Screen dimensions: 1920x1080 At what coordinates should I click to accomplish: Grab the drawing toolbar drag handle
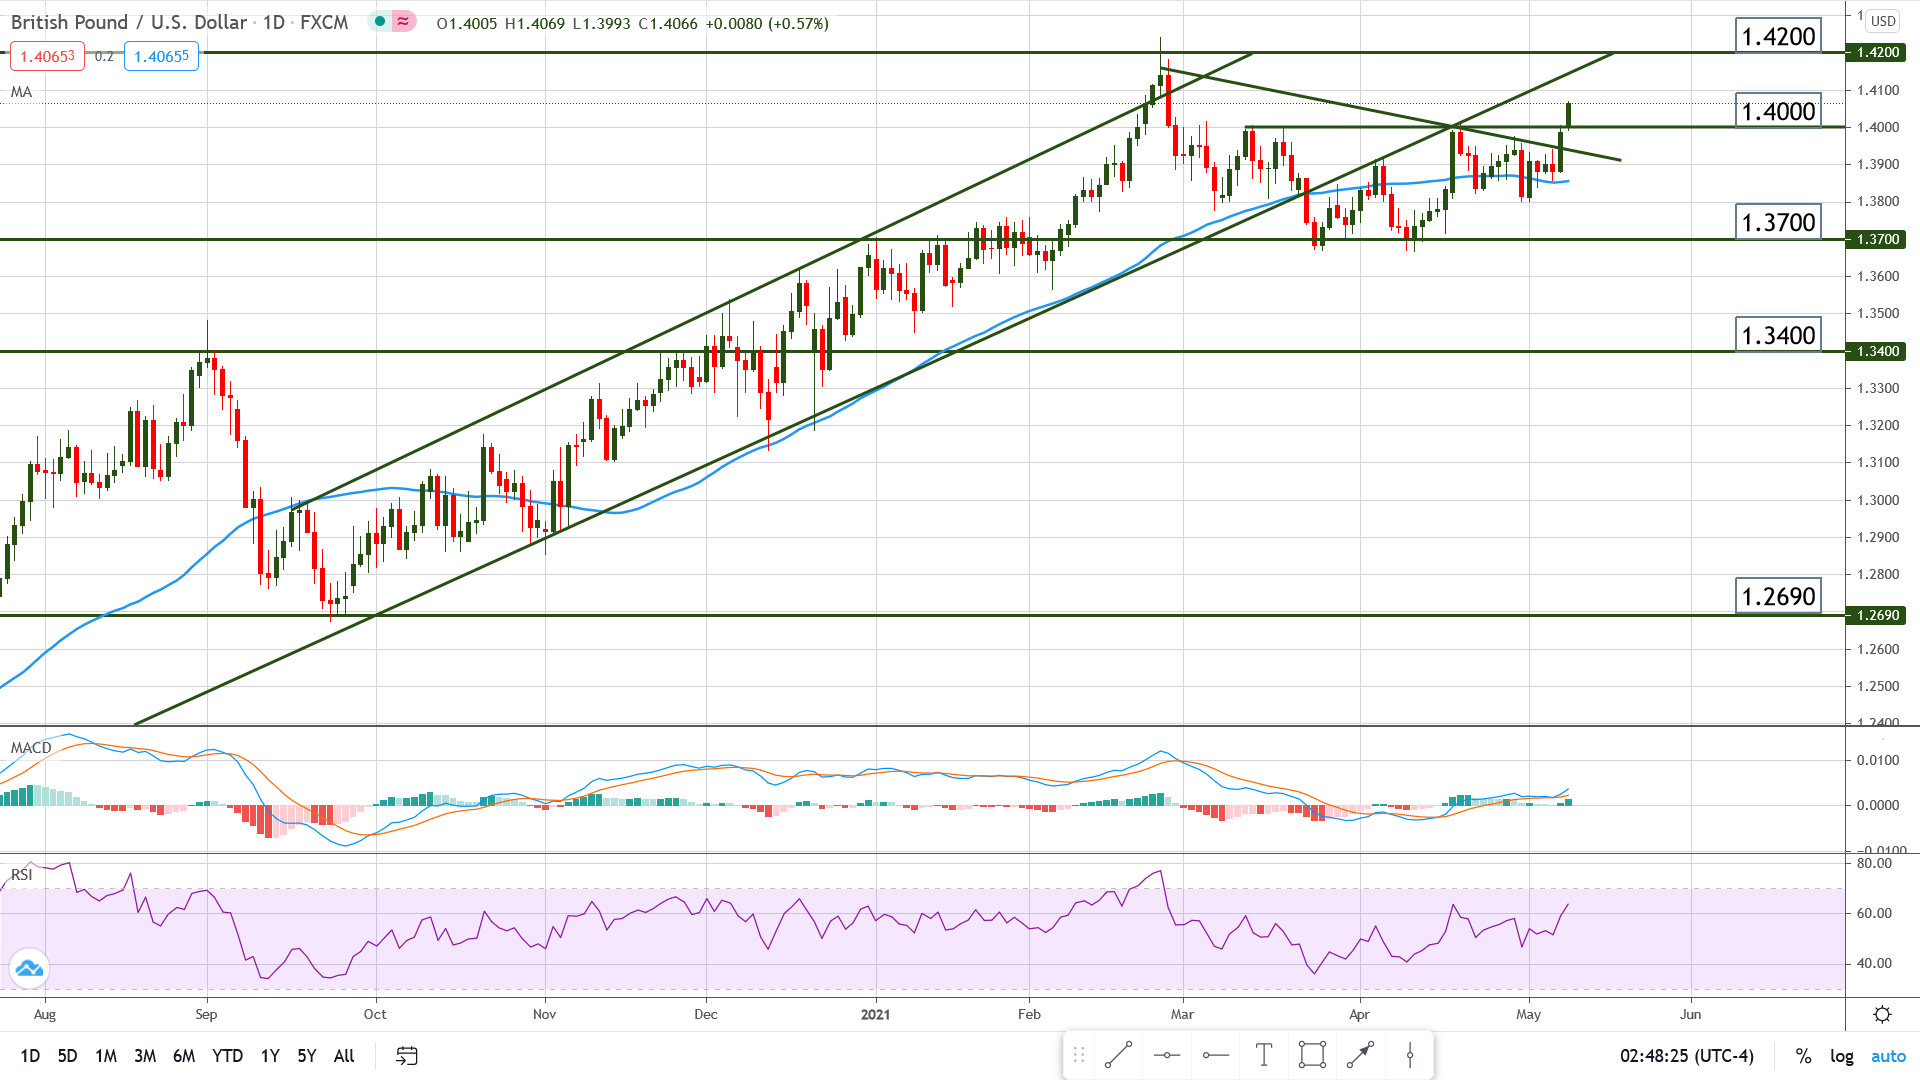(1078, 1055)
